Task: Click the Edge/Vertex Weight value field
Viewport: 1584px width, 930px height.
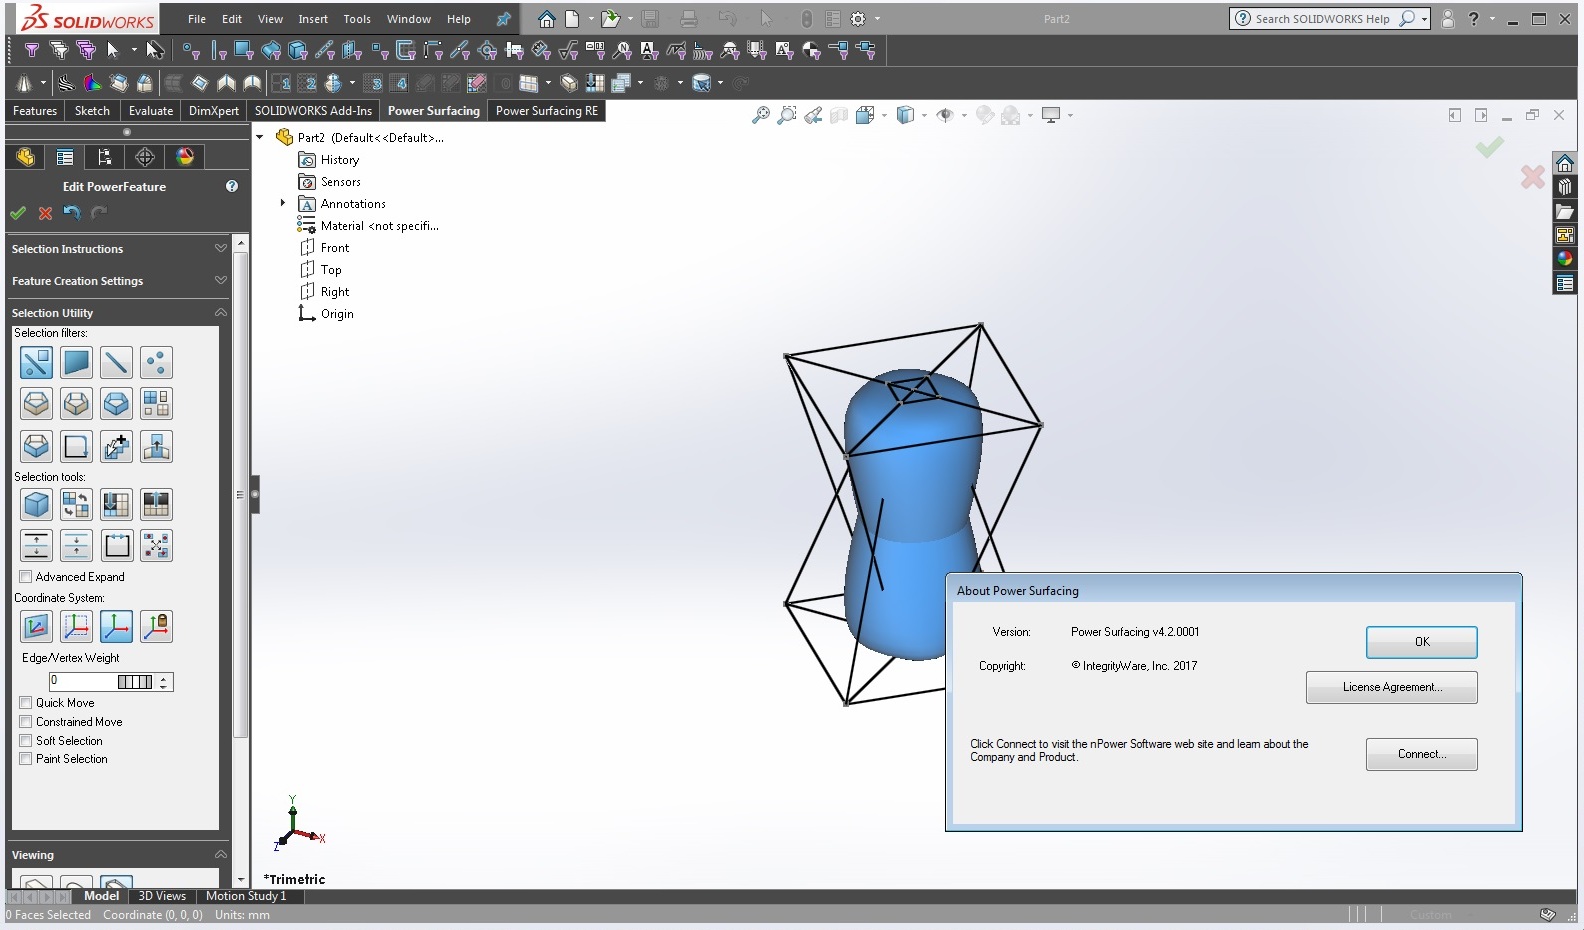Action: (84, 682)
